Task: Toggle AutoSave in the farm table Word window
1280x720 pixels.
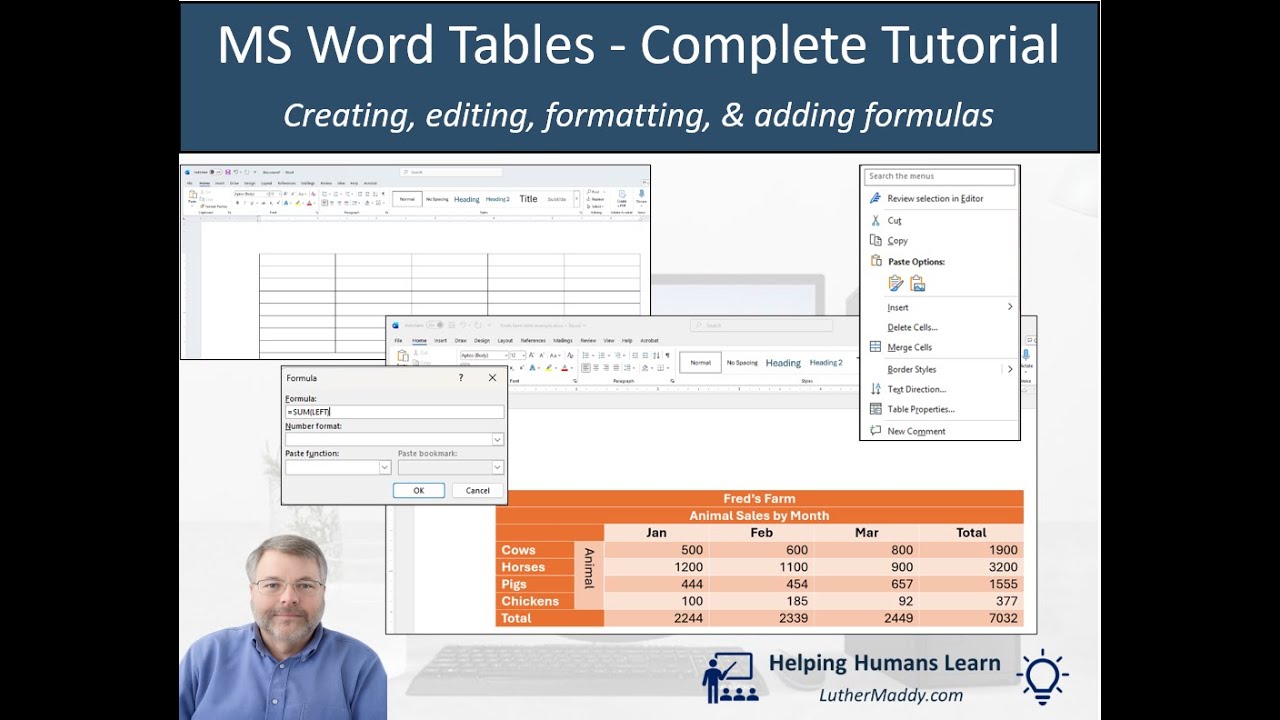Action: (x=434, y=324)
